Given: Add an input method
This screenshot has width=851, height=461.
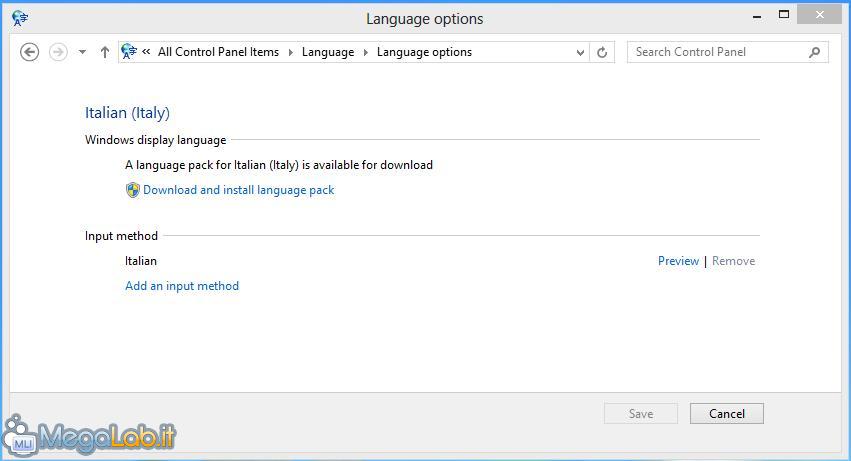Looking at the screenshot, I should (x=182, y=286).
